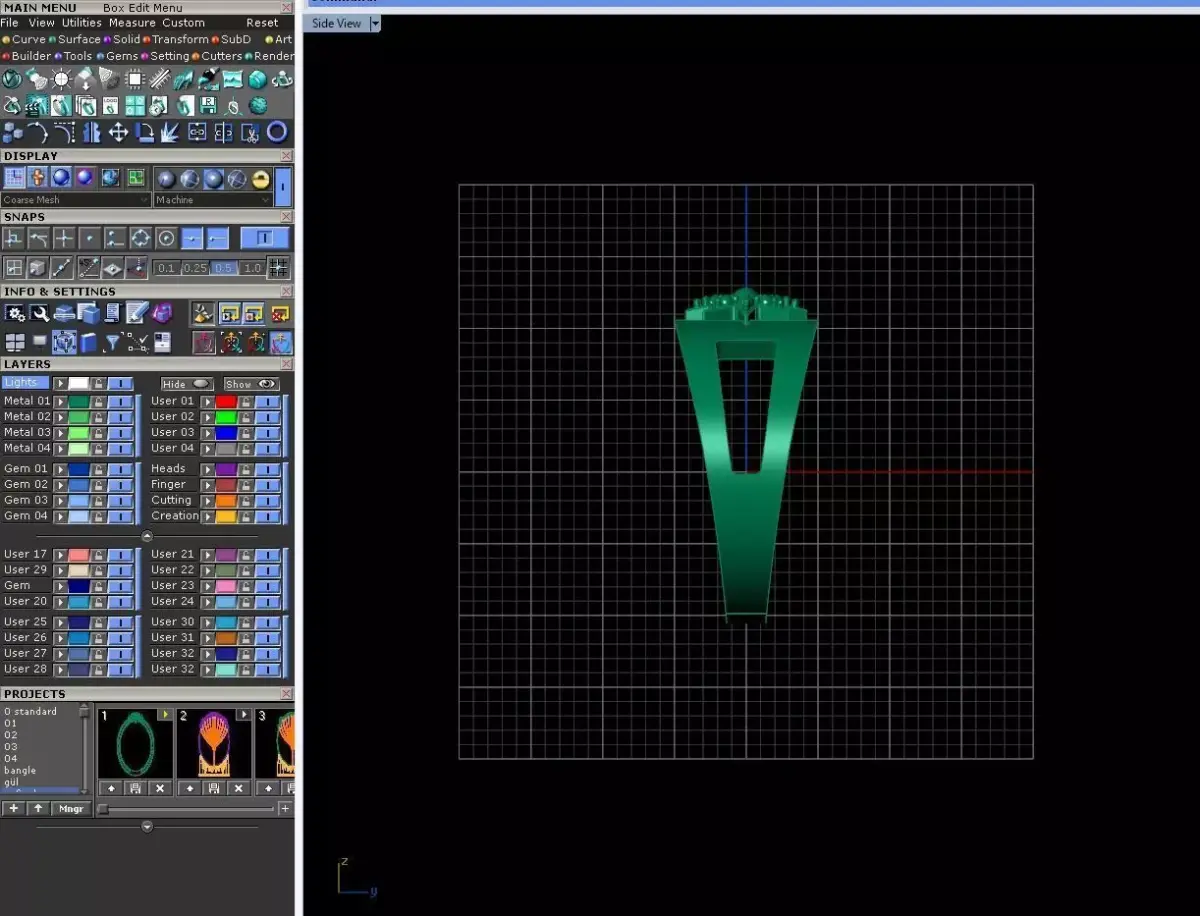The image size is (1200, 916).
Task: Click the Show button with eye icon
Action: pos(251,384)
